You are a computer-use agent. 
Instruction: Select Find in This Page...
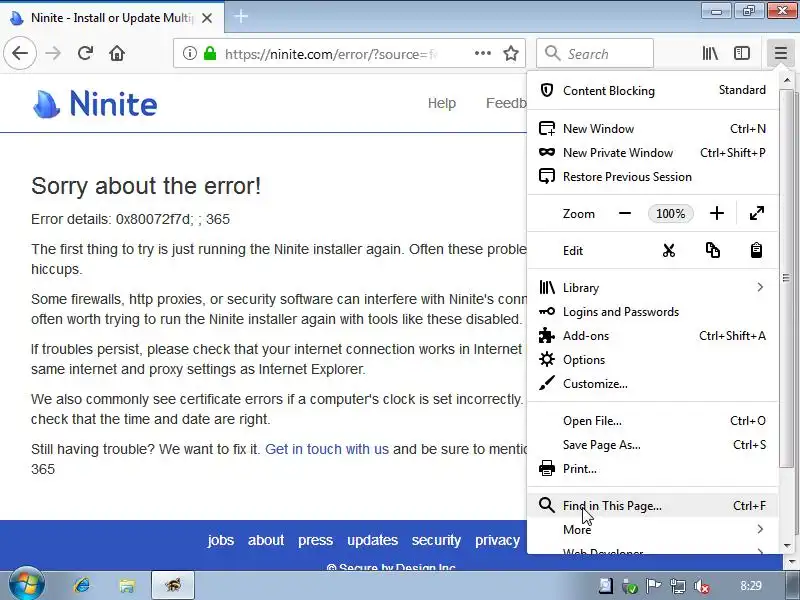click(653, 506)
